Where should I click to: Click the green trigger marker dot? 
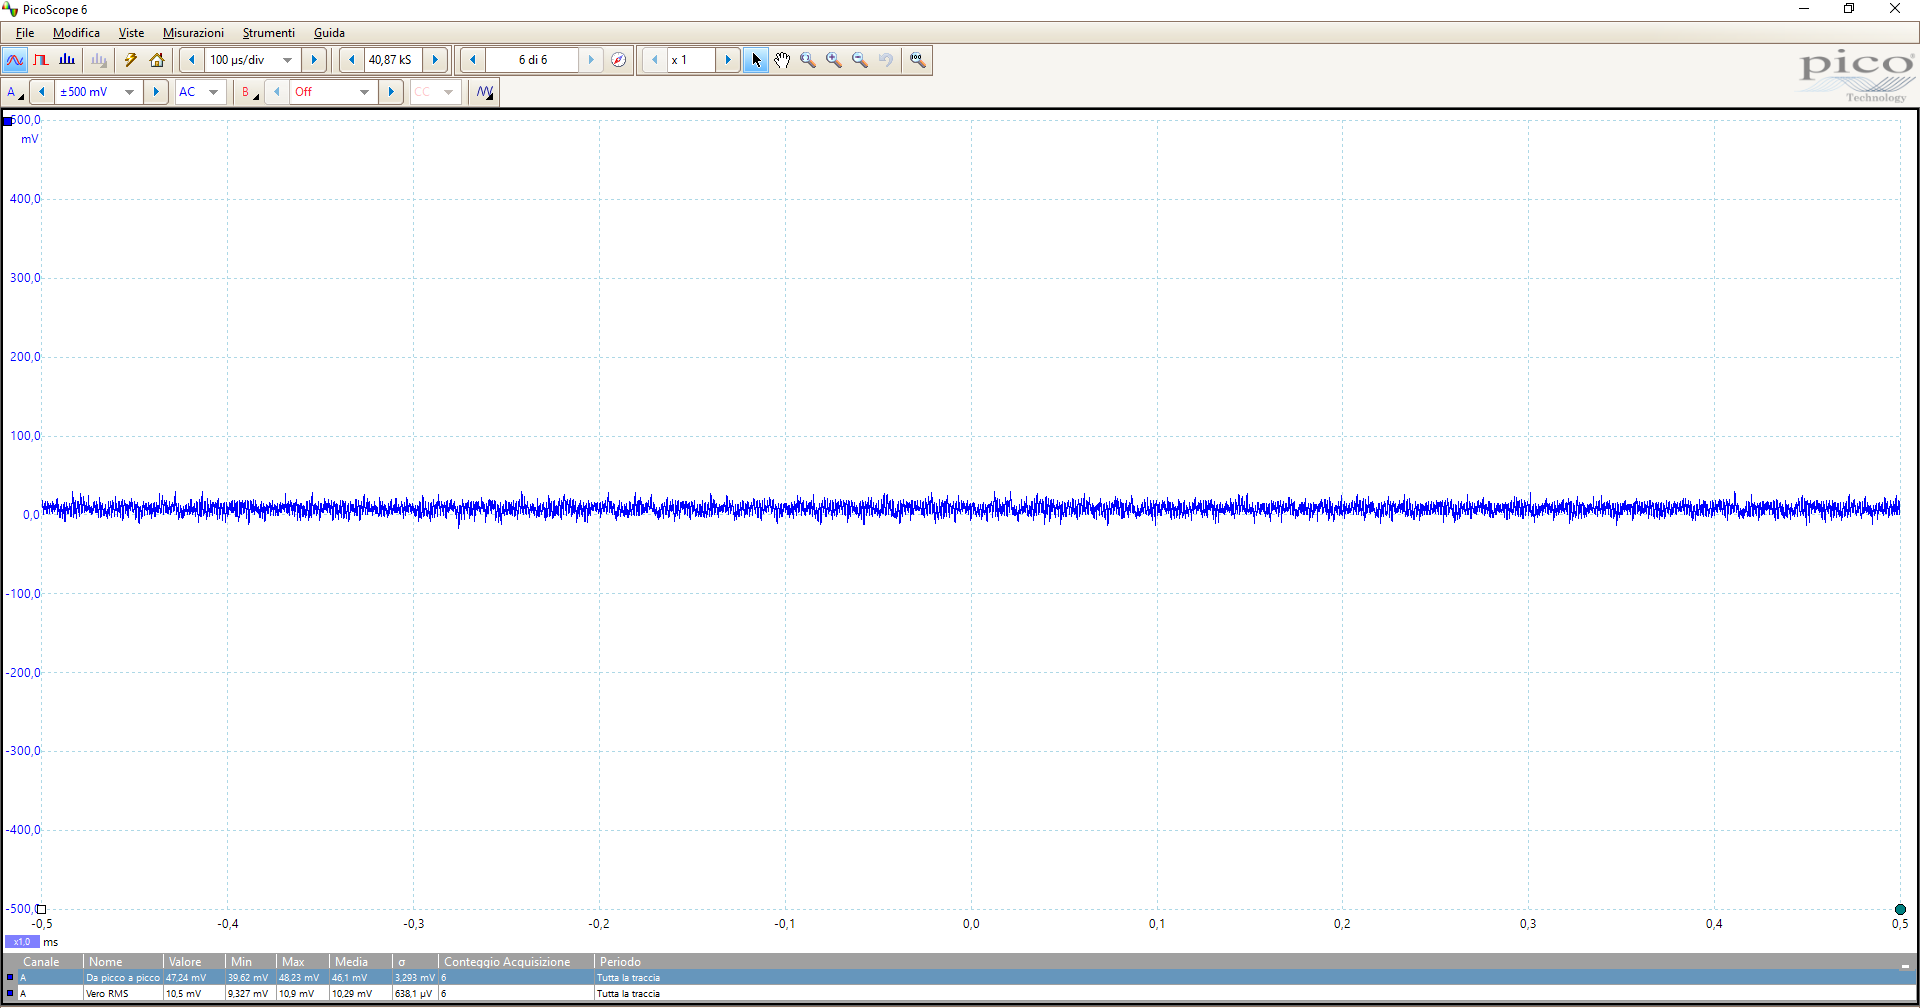click(1900, 910)
